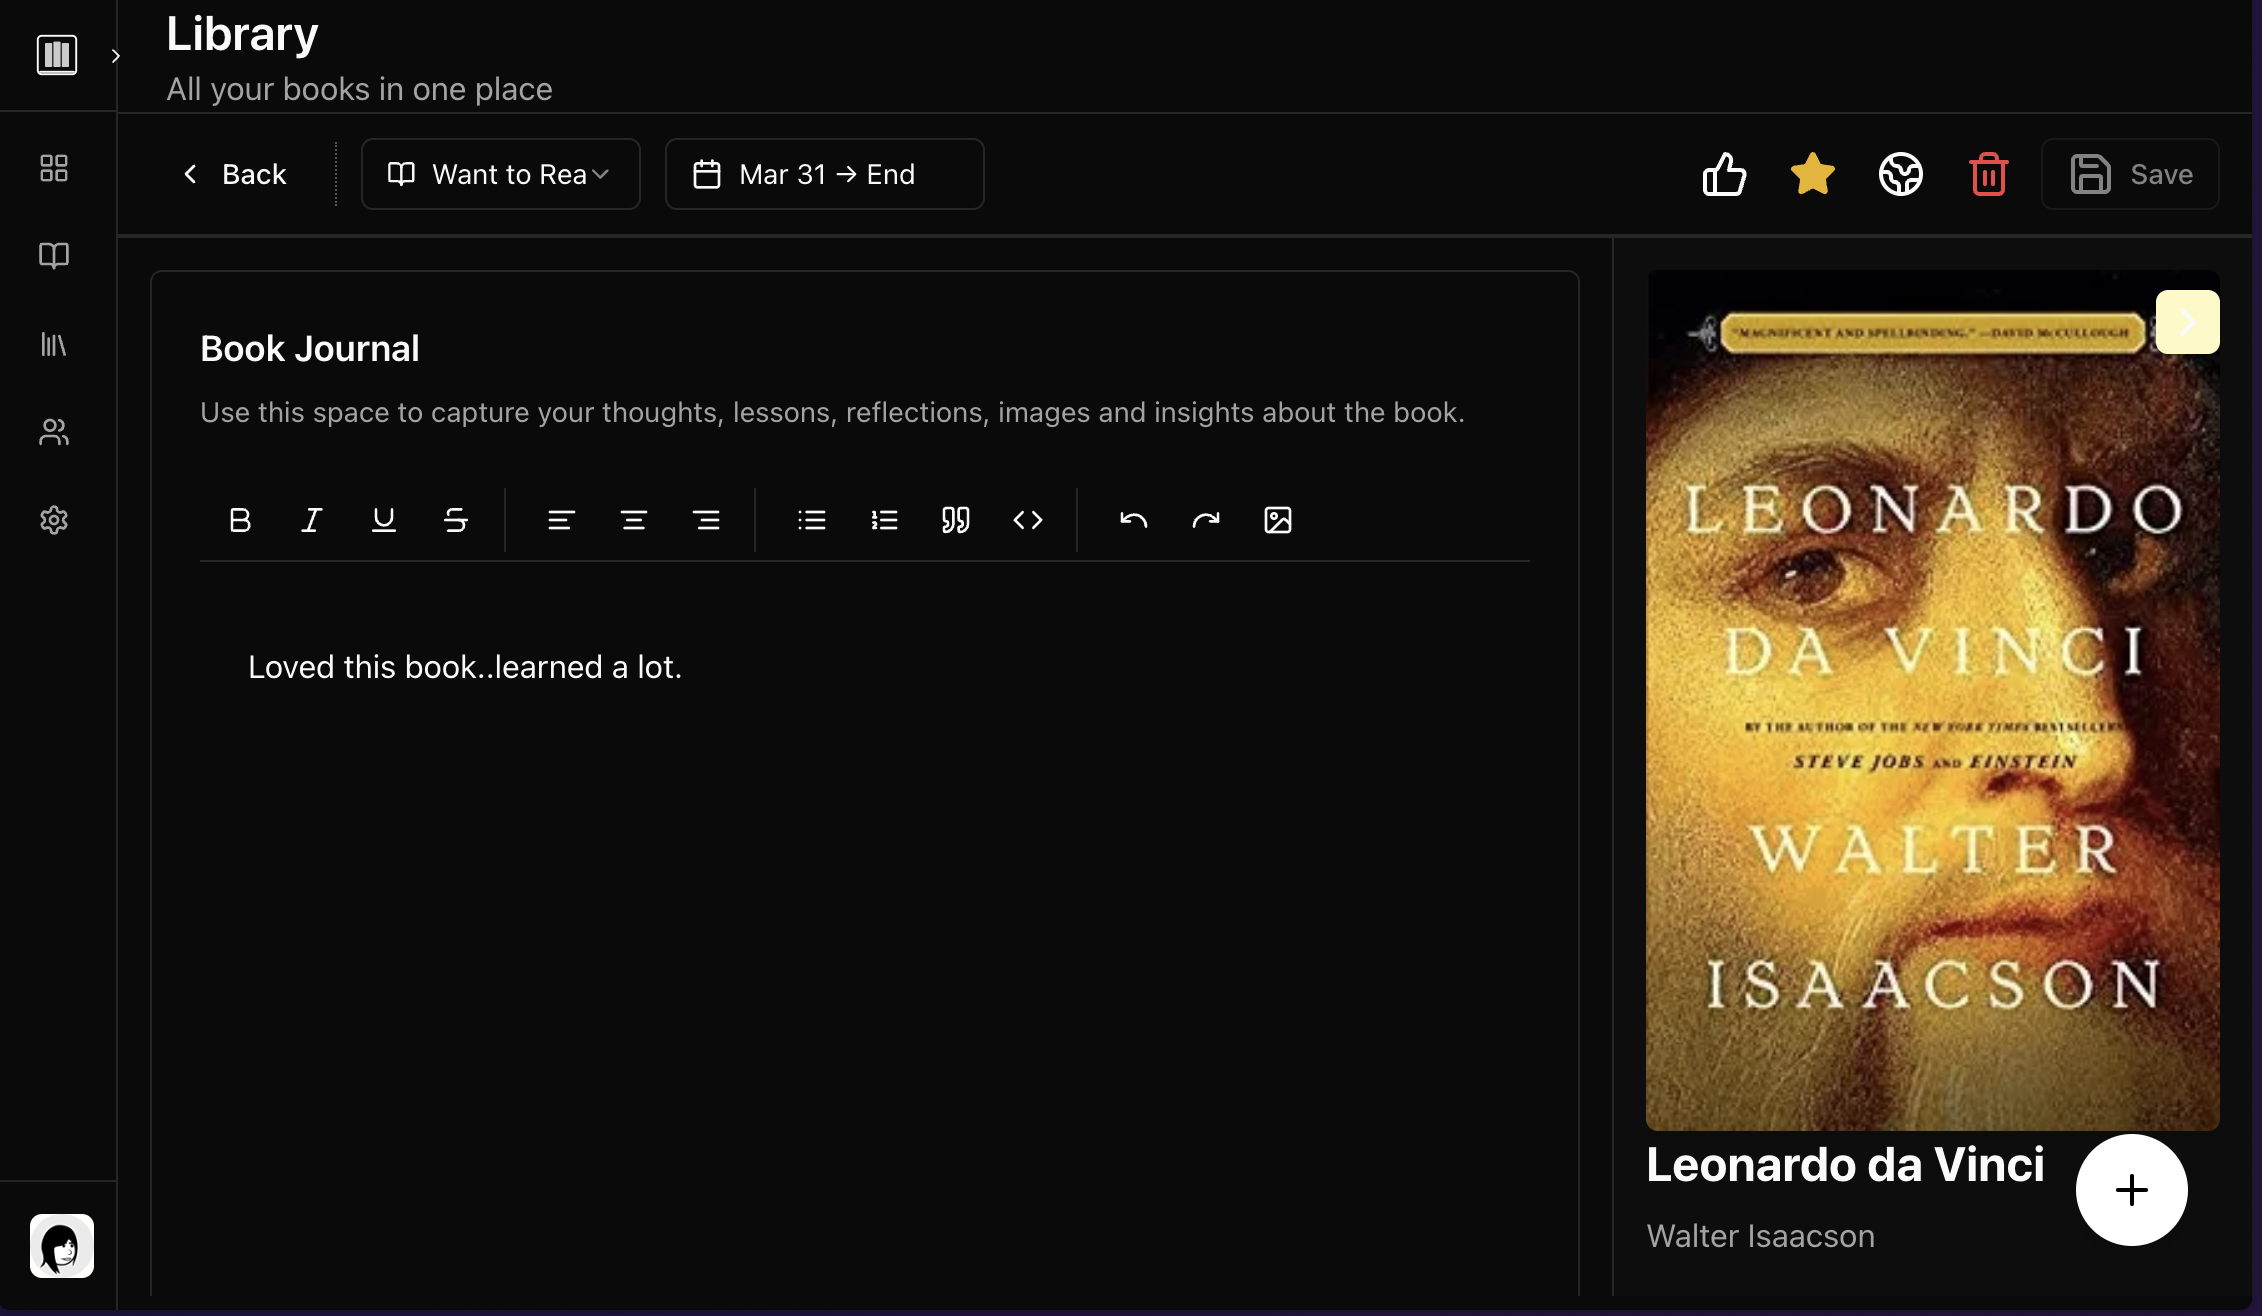
Task: Select the "Leonardo da Vinci" book title
Action: pyautogui.click(x=1846, y=1165)
